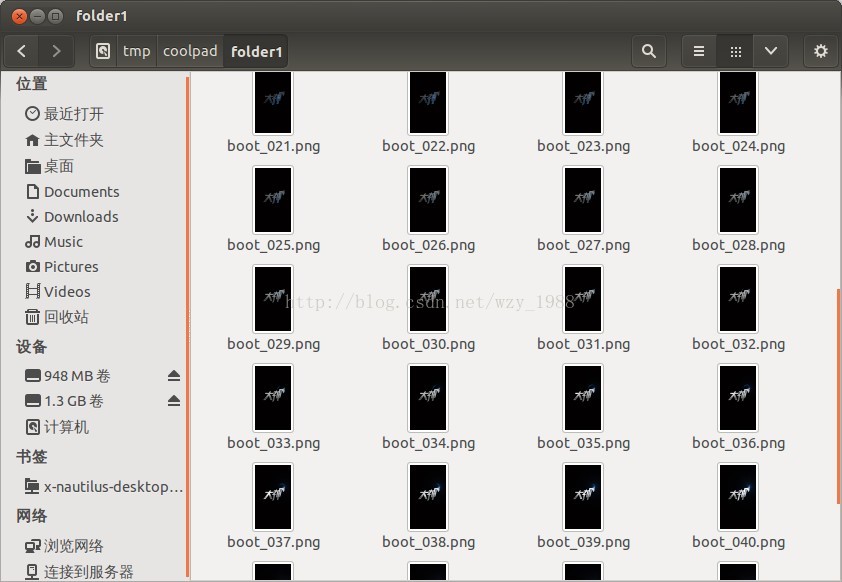The width and height of the screenshot is (842, 582).
Task: Select boot_026.png thumbnail
Action: (x=428, y=200)
